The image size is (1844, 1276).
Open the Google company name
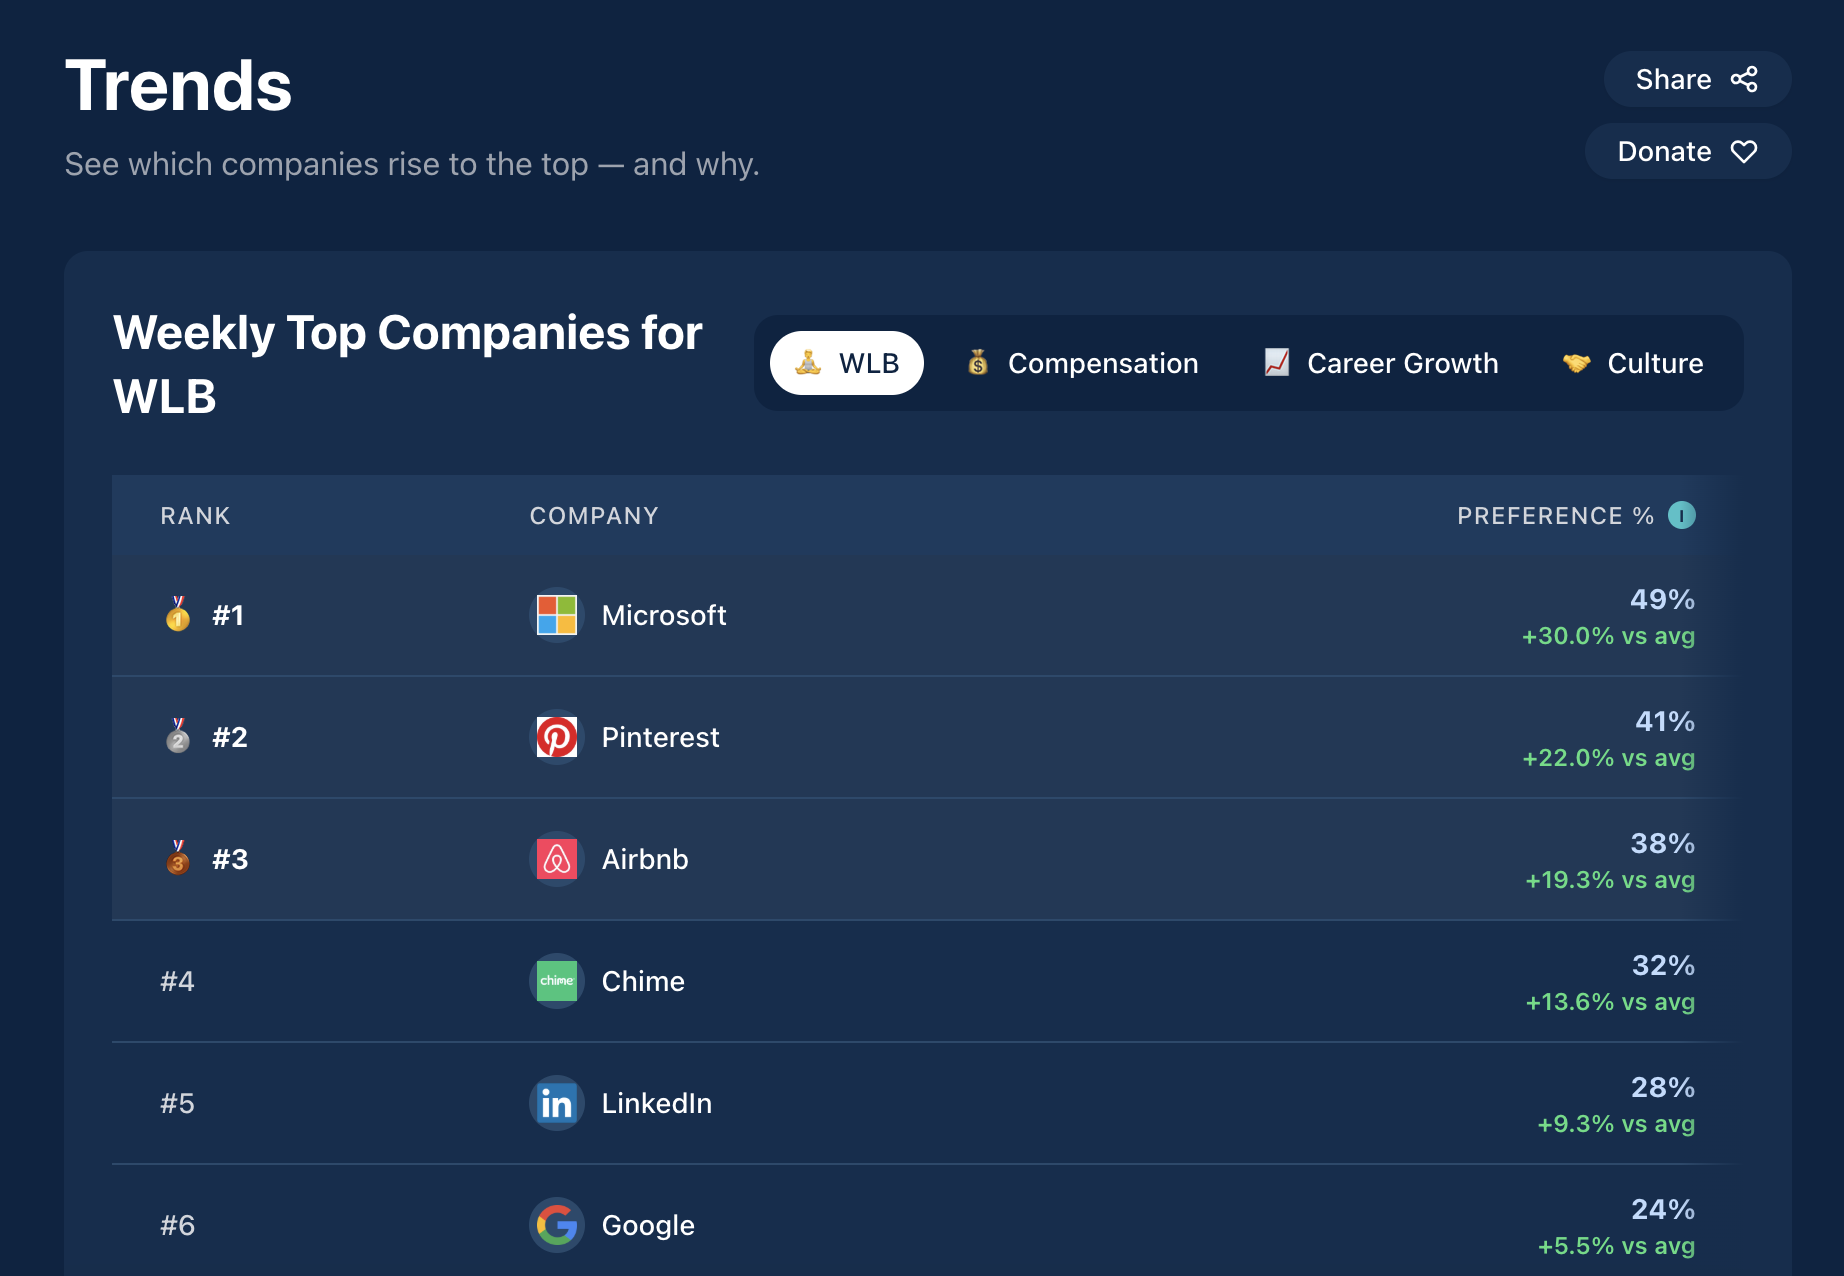click(x=648, y=1225)
